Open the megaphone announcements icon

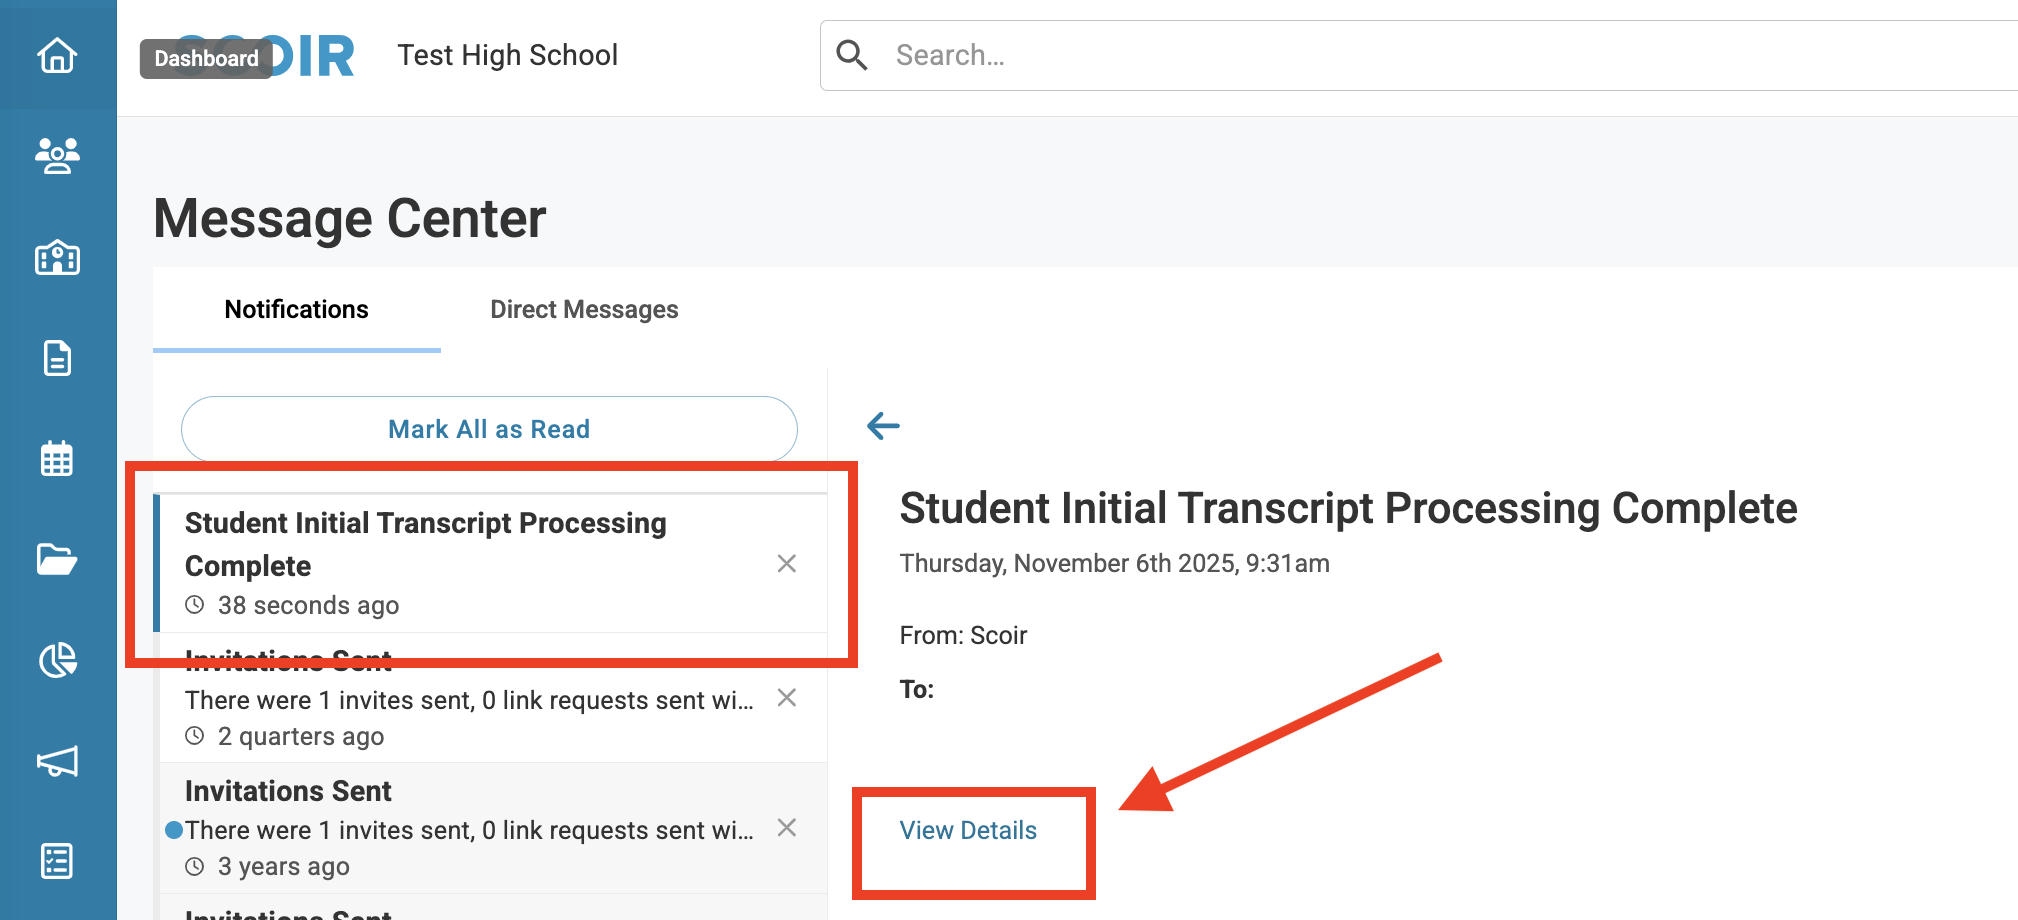tap(57, 761)
